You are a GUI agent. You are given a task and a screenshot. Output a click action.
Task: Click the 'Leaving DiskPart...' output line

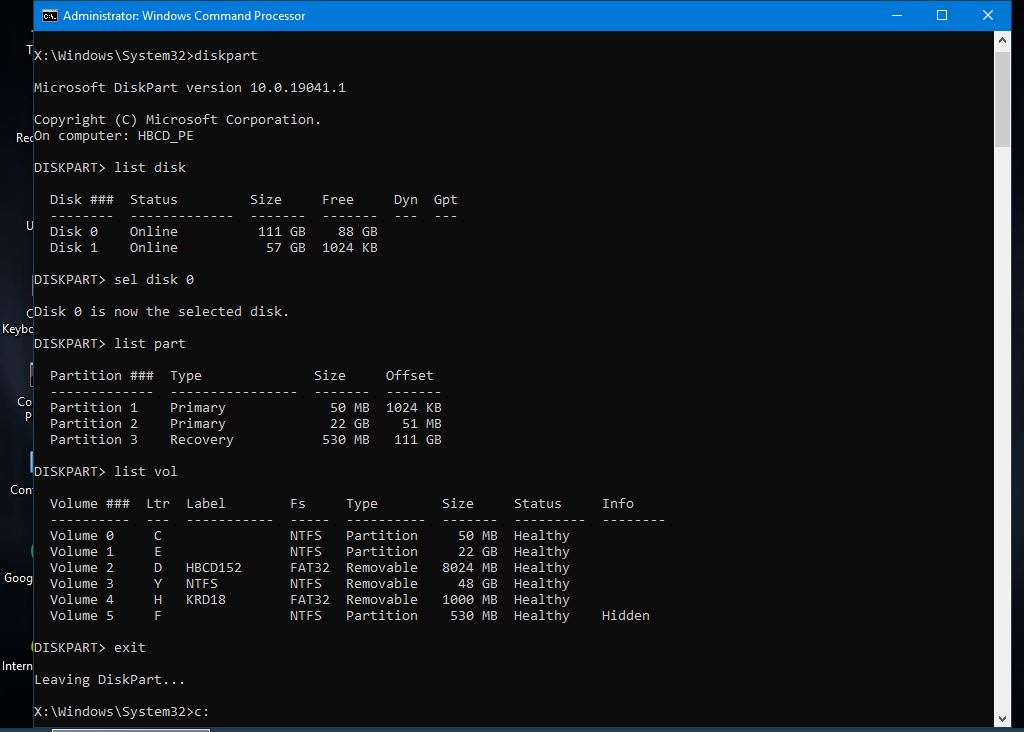pyautogui.click(x=110, y=679)
